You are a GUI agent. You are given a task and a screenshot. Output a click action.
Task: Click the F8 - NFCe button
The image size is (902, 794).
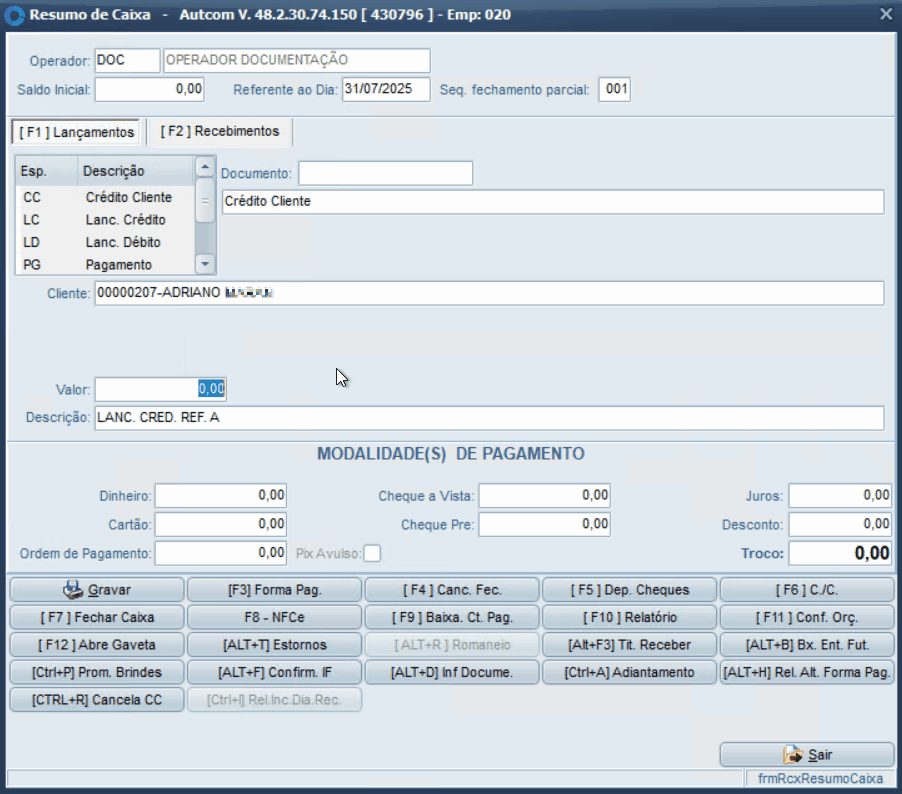click(274, 617)
